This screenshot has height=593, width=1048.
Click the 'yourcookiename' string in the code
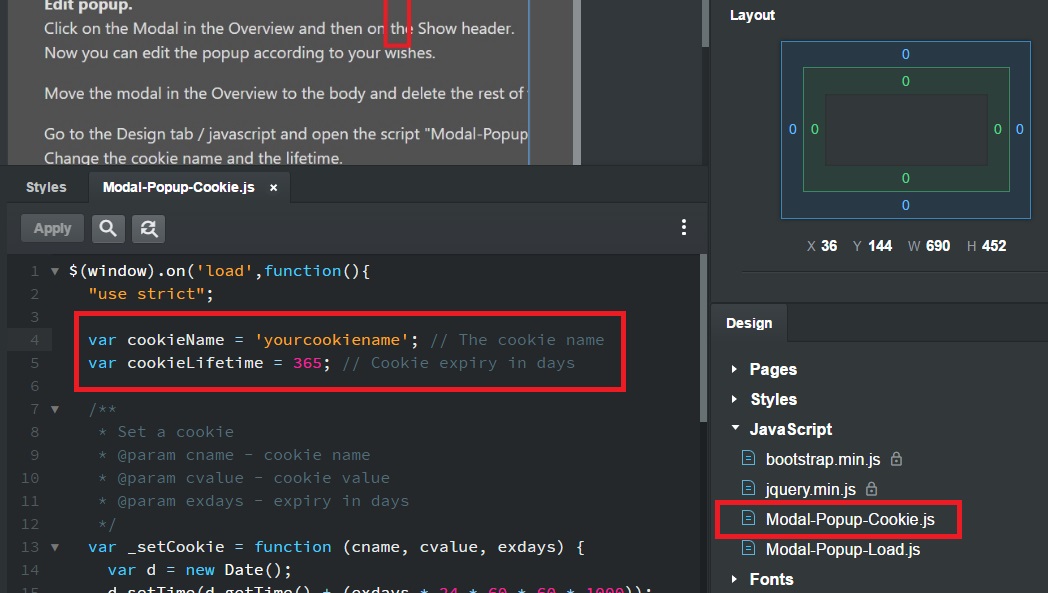point(332,340)
